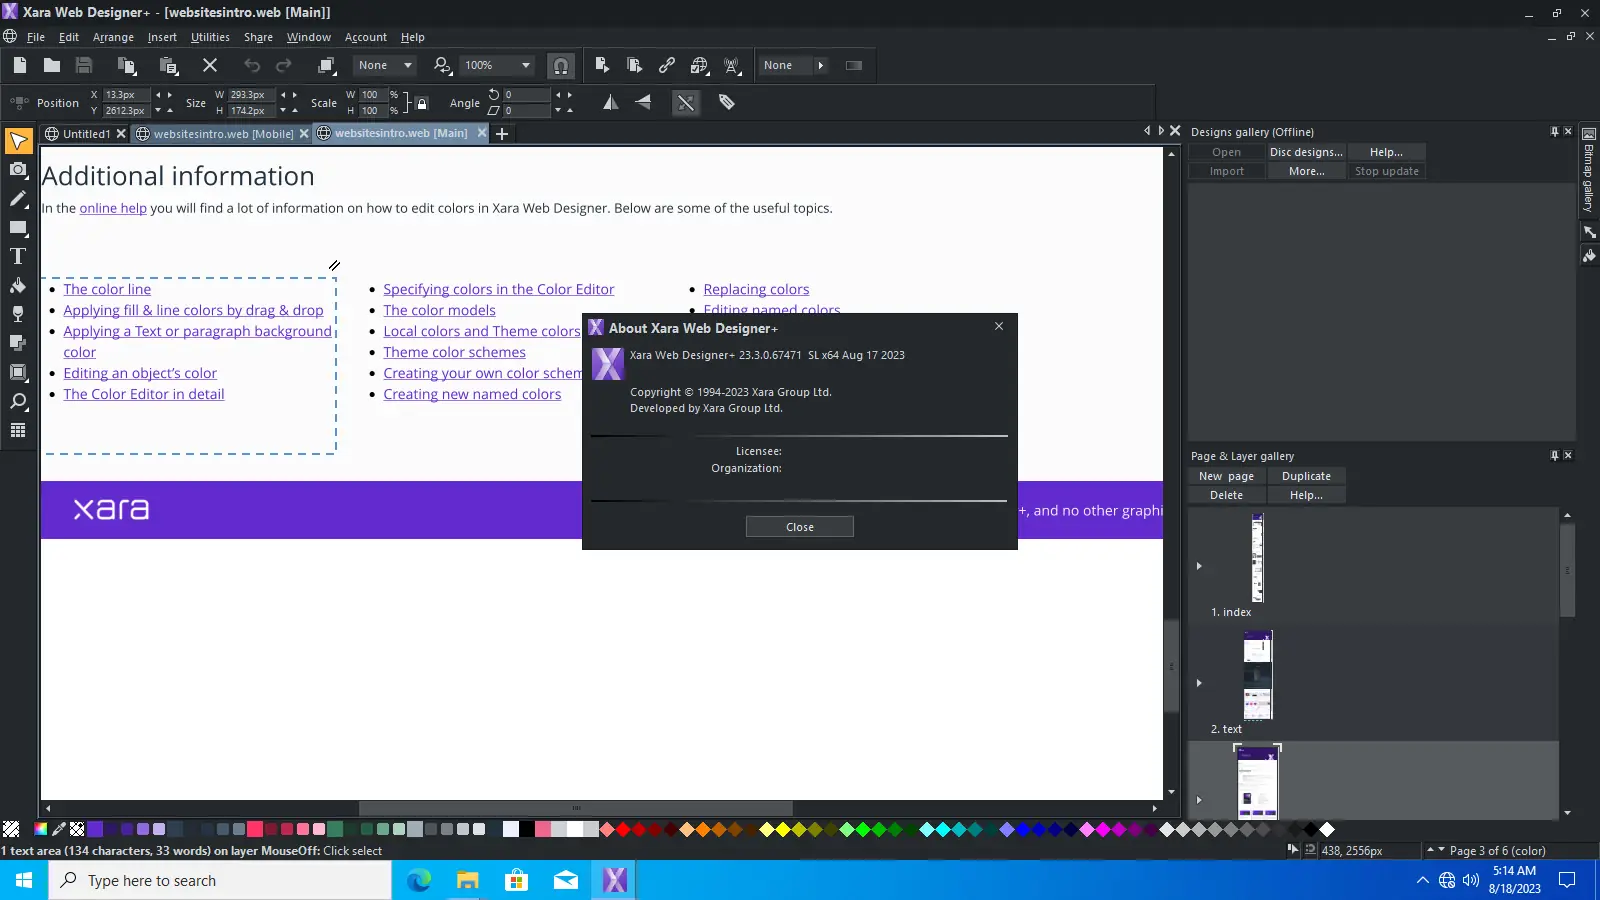Screen dimensions: 1600x900
Task: Select the Shadow tool
Action: pos(18,343)
